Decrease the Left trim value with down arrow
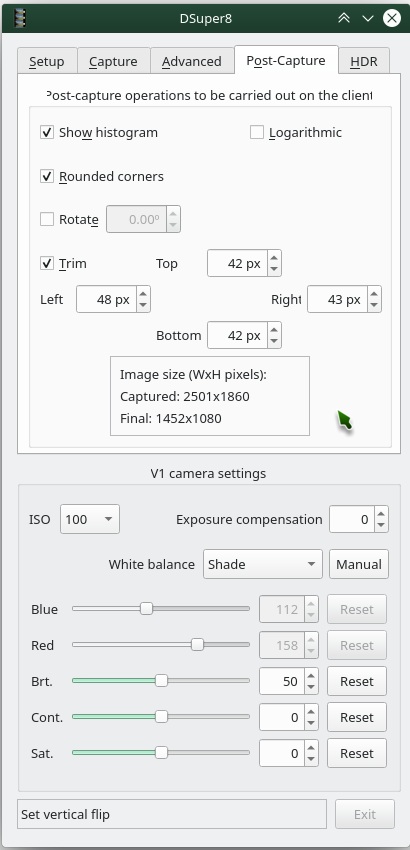 click(x=143, y=305)
